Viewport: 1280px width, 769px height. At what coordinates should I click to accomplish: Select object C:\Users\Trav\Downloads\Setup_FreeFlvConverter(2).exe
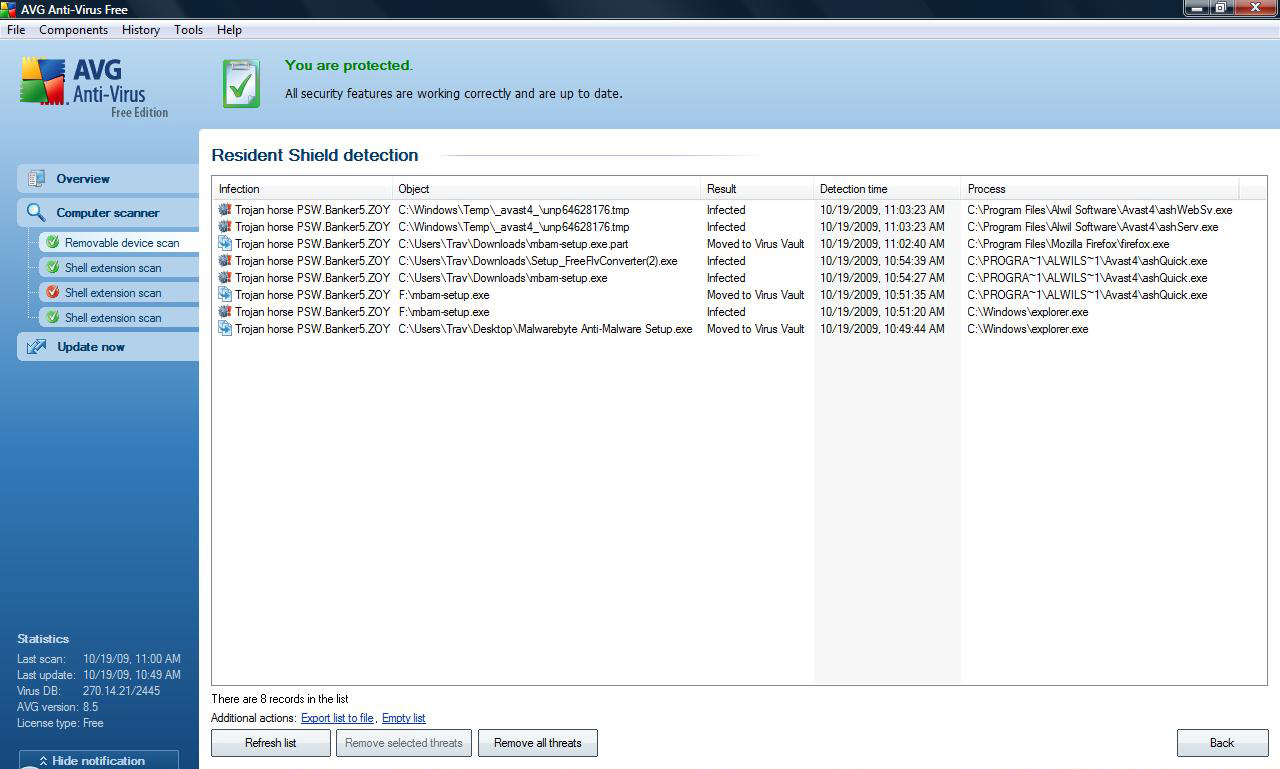click(x=538, y=261)
